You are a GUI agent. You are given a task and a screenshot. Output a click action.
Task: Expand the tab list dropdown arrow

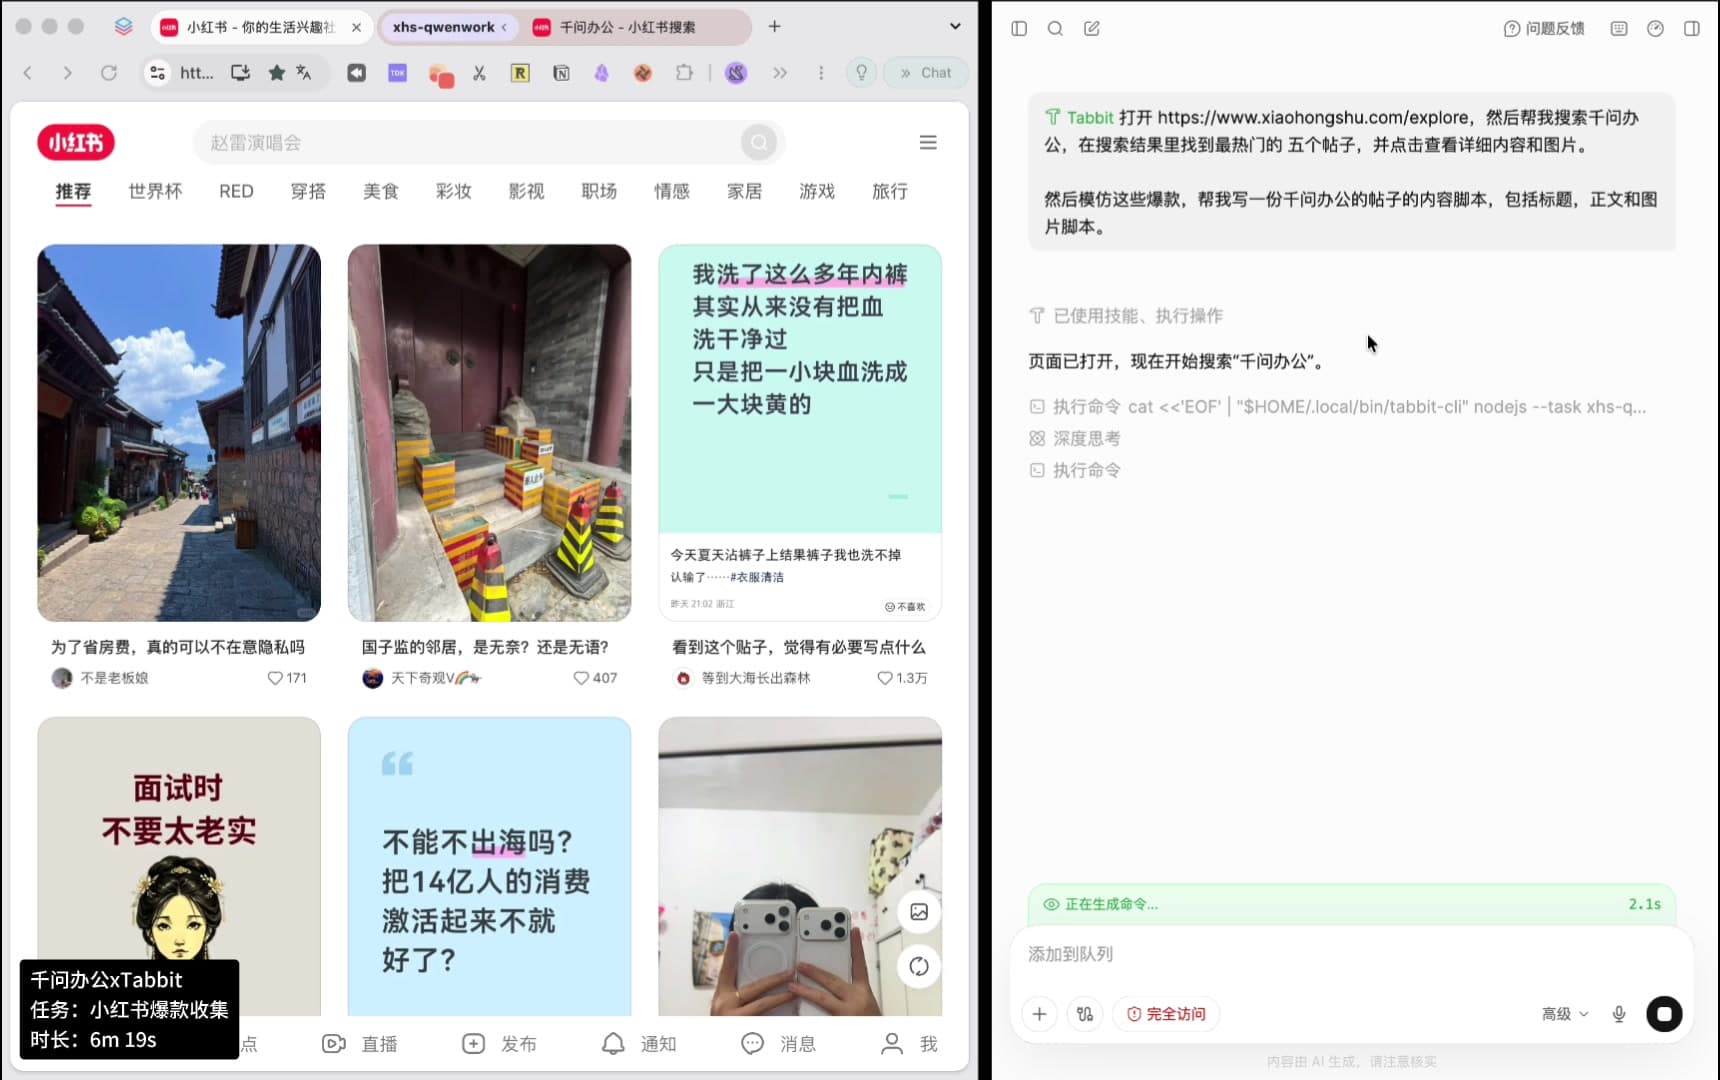955,27
